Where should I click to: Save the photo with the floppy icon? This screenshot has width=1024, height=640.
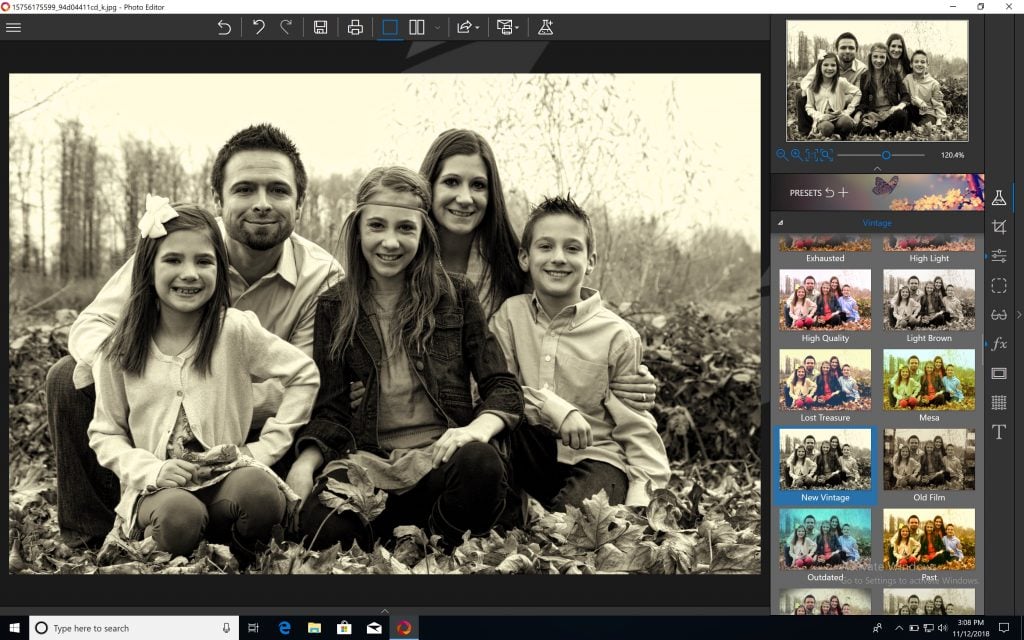click(x=321, y=27)
